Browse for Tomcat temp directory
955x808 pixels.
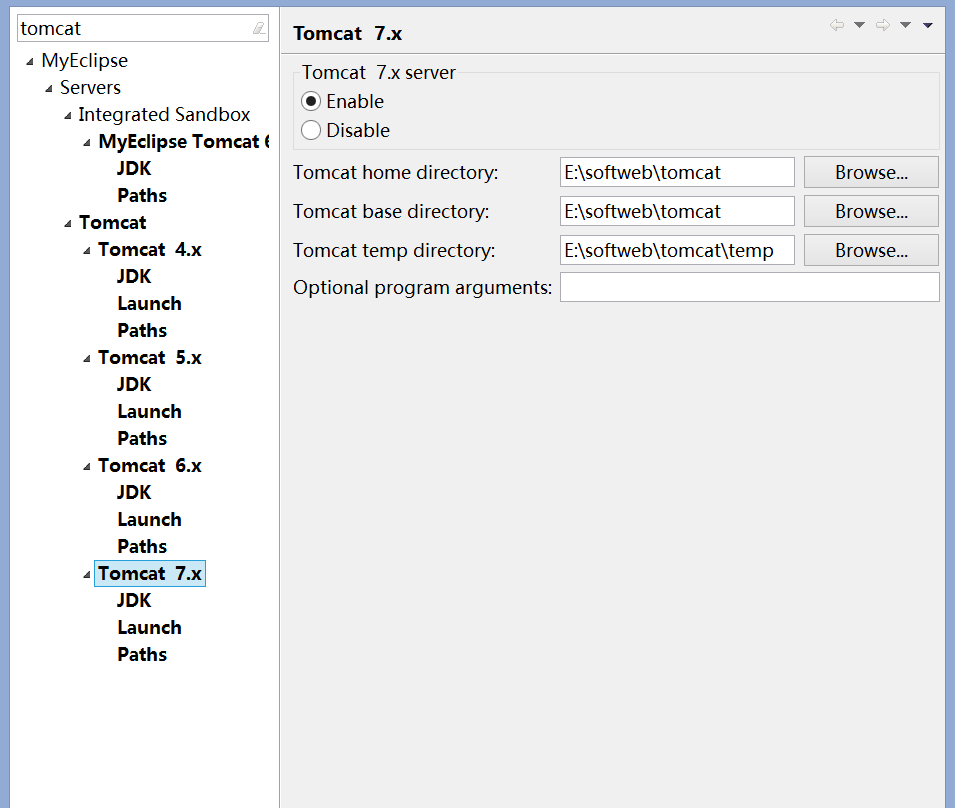871,250
